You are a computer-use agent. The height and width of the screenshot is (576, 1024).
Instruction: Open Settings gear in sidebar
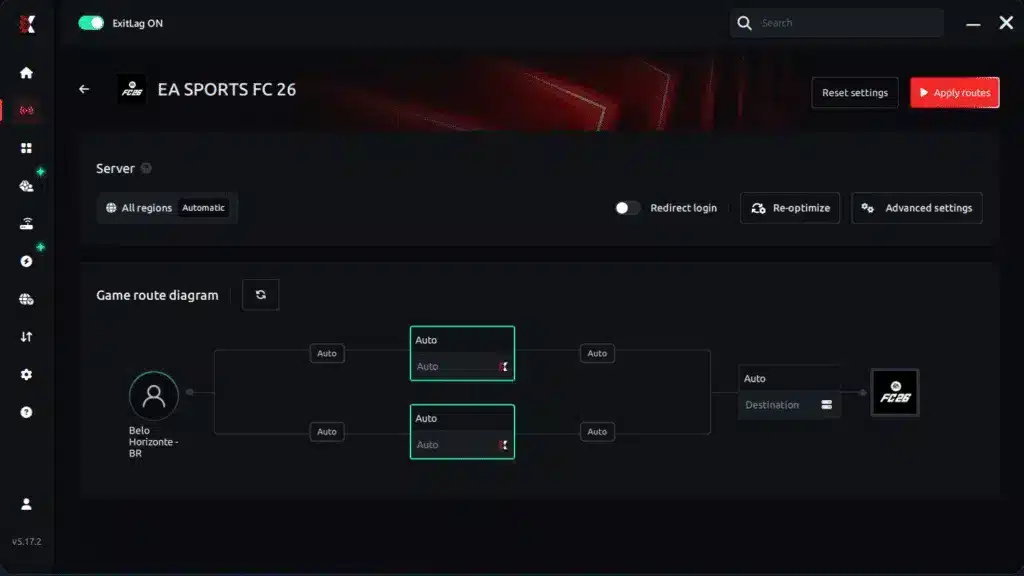pos(26,375)
